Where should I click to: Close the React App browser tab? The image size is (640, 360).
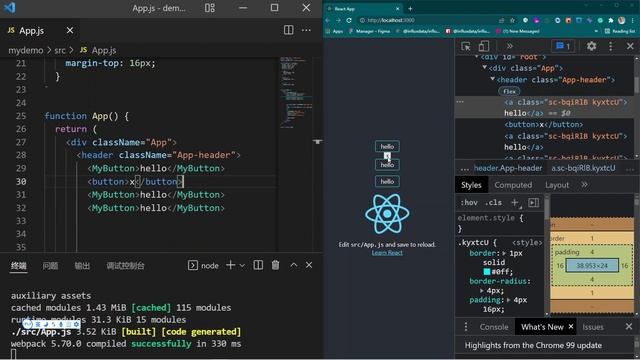[x=398, y=9]
